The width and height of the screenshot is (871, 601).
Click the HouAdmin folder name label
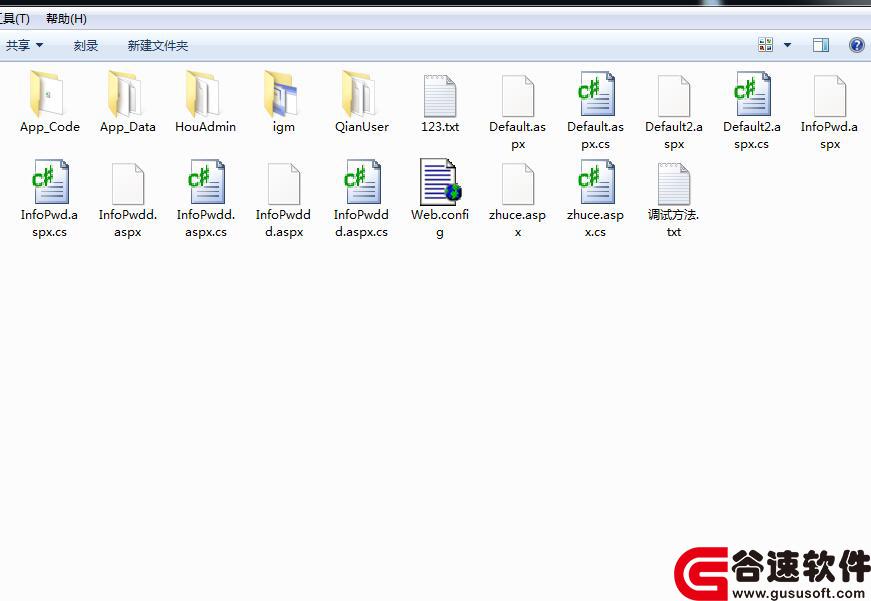206,127
